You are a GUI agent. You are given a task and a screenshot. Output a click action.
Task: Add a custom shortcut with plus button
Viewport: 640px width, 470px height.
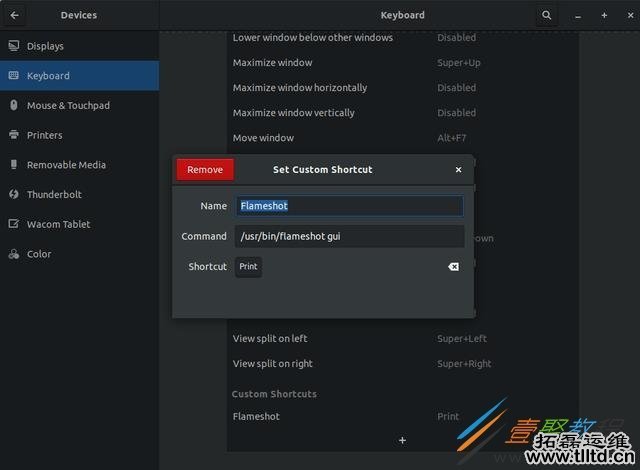[402, 440]
